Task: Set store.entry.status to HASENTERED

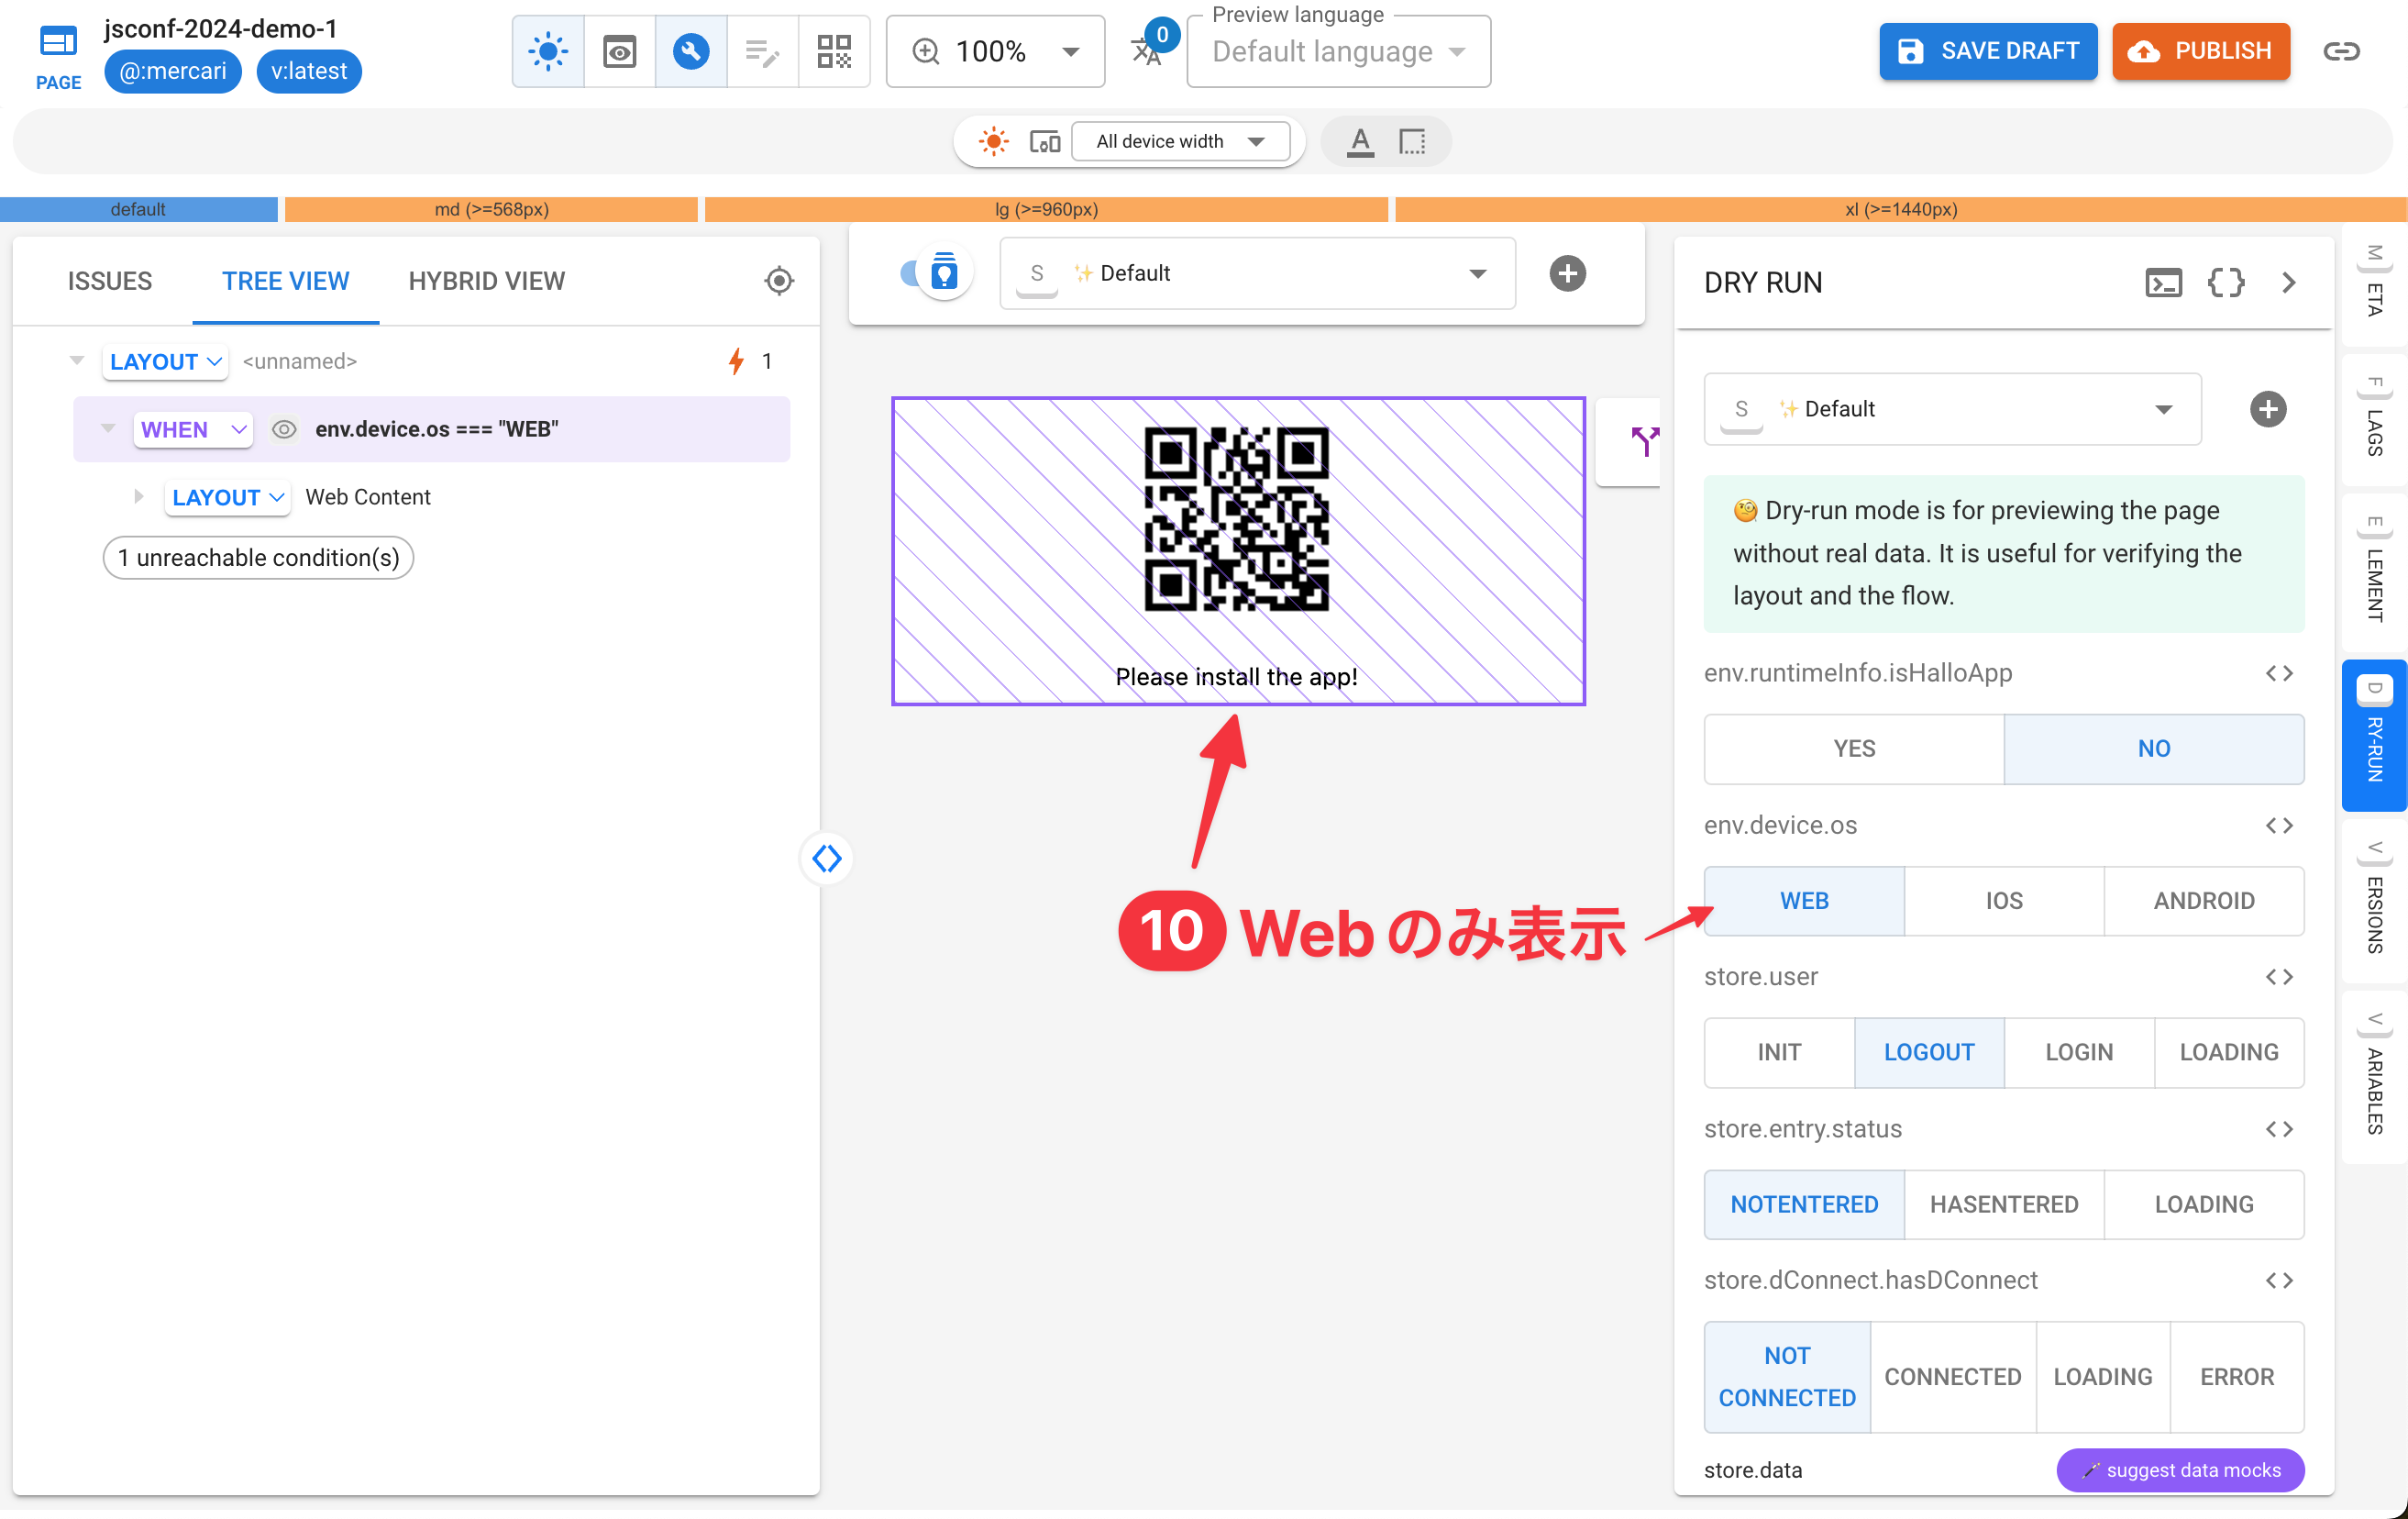Action: click(2004, 1204)
